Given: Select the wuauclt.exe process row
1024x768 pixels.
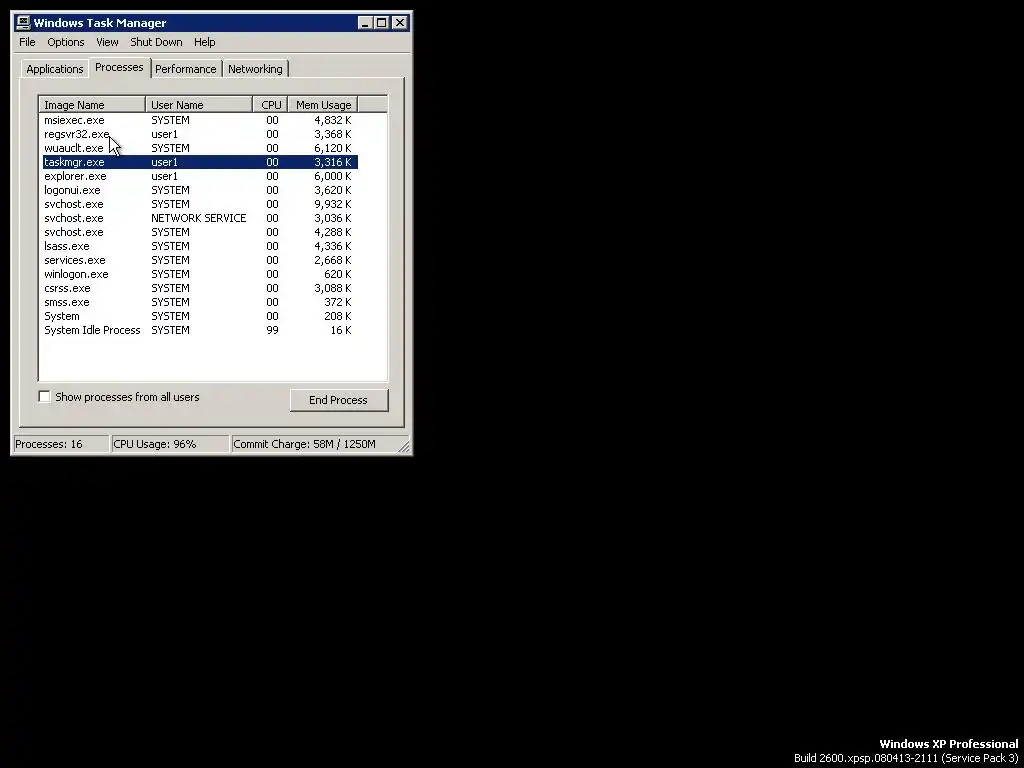Looking at the screenshot, I should coord(200,148).
